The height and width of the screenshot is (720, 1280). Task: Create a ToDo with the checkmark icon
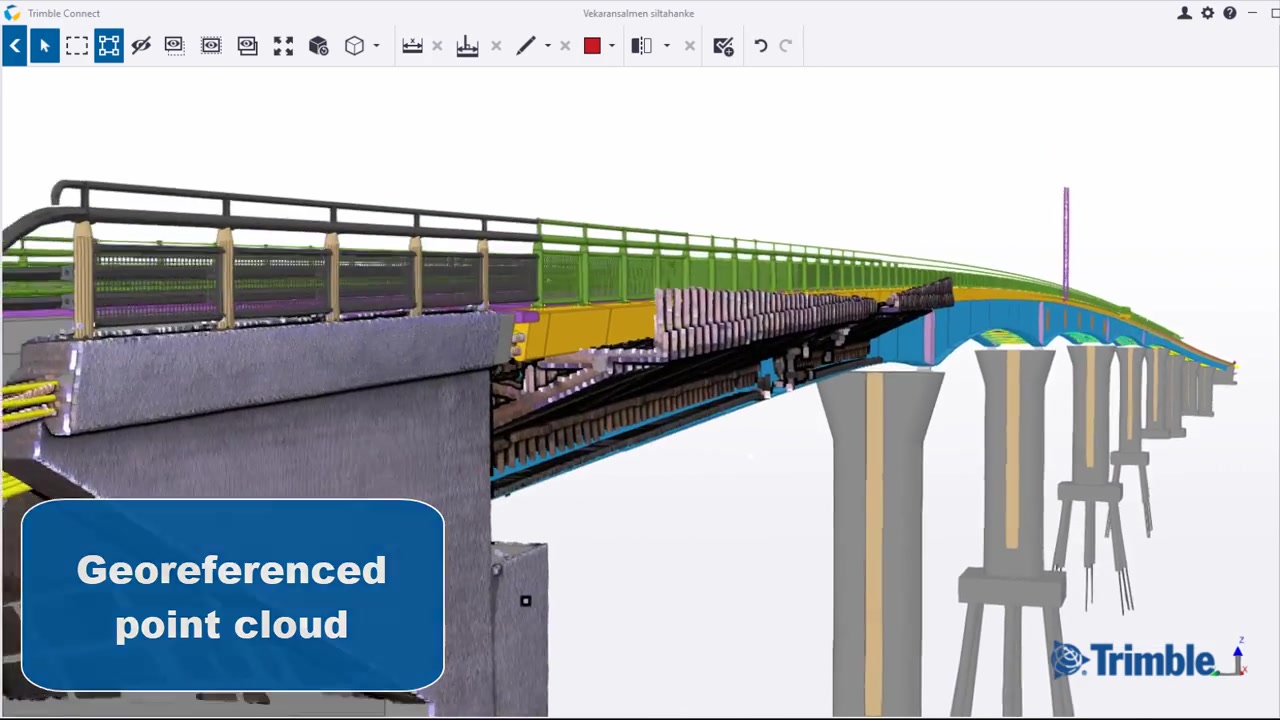723,45
